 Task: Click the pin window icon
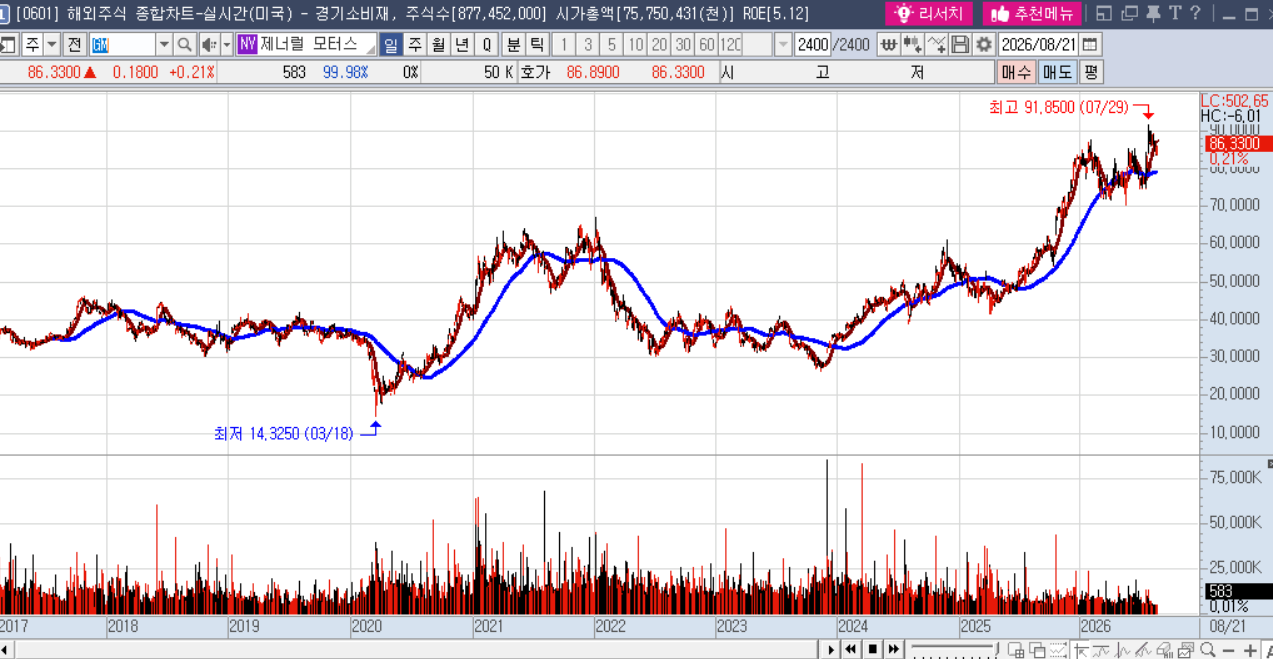pyautogui.click(x=1153, y=13)
